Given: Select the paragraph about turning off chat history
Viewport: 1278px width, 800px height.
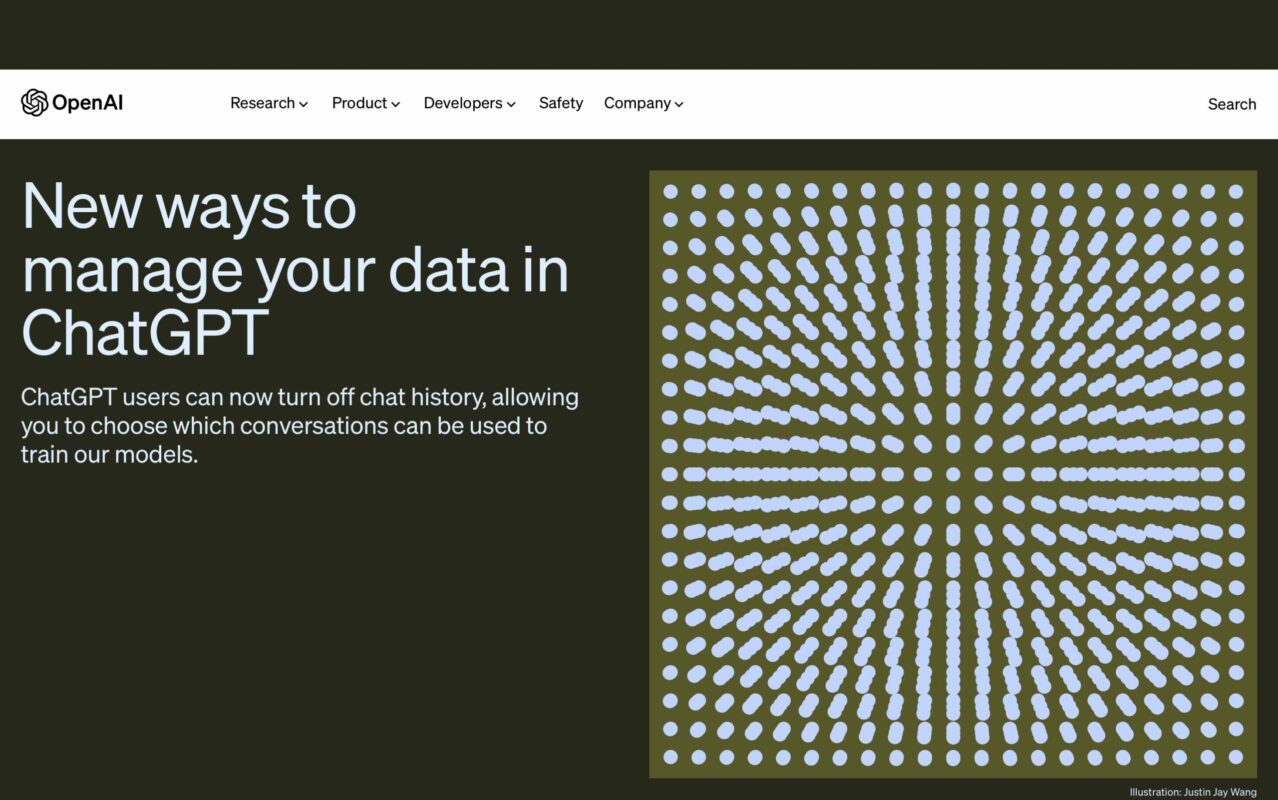Looking at the screenshot, I should pyautogui.click(x=300, y=425).
